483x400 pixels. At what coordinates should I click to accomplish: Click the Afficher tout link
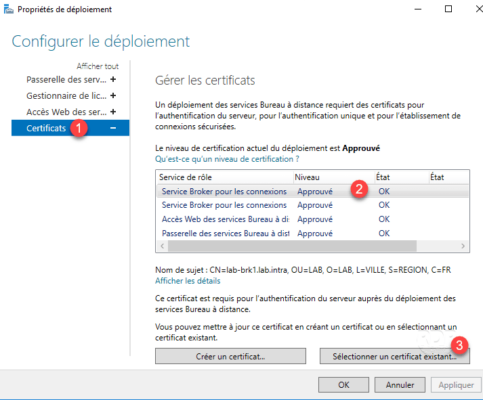98,66
